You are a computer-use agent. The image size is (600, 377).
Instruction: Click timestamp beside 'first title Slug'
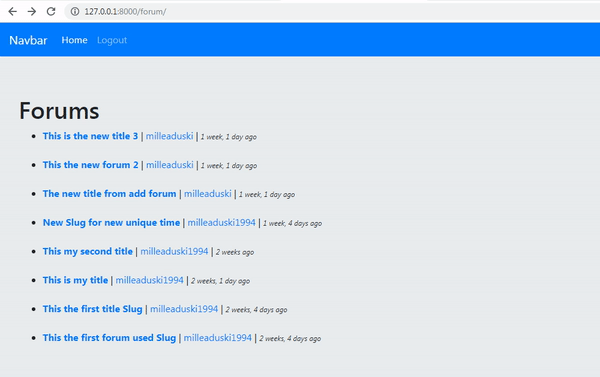pyautogui.click(x=256, y=310)
